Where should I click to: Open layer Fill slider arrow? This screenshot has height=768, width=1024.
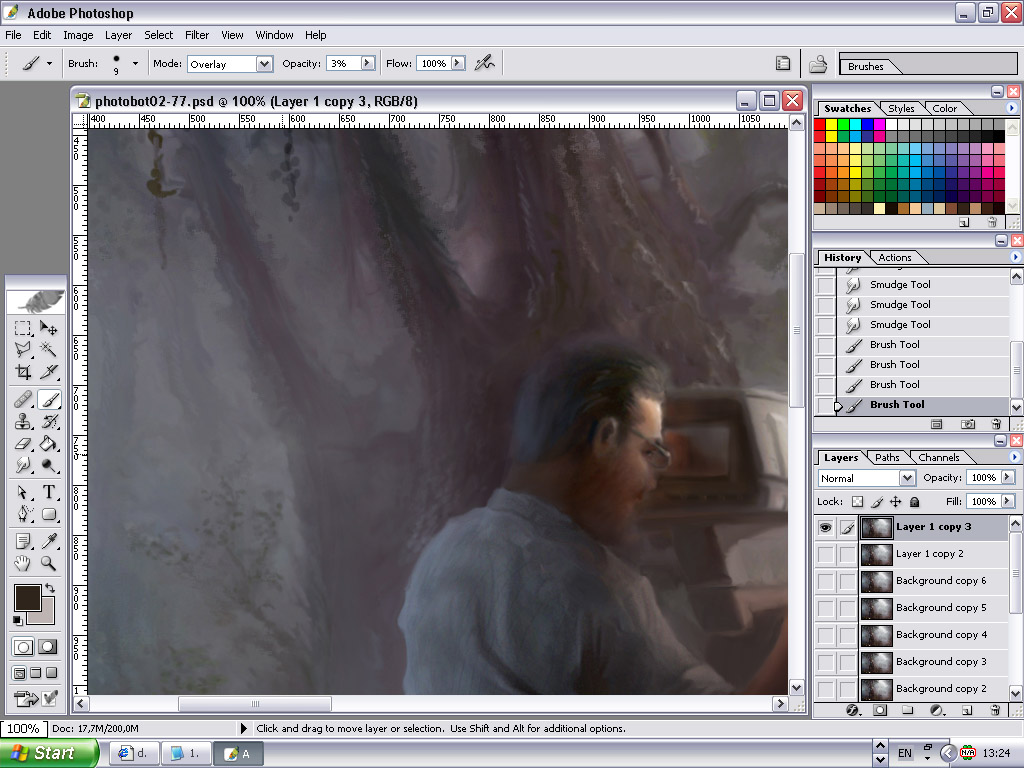pyautogui.click(x=1008, y=501)
